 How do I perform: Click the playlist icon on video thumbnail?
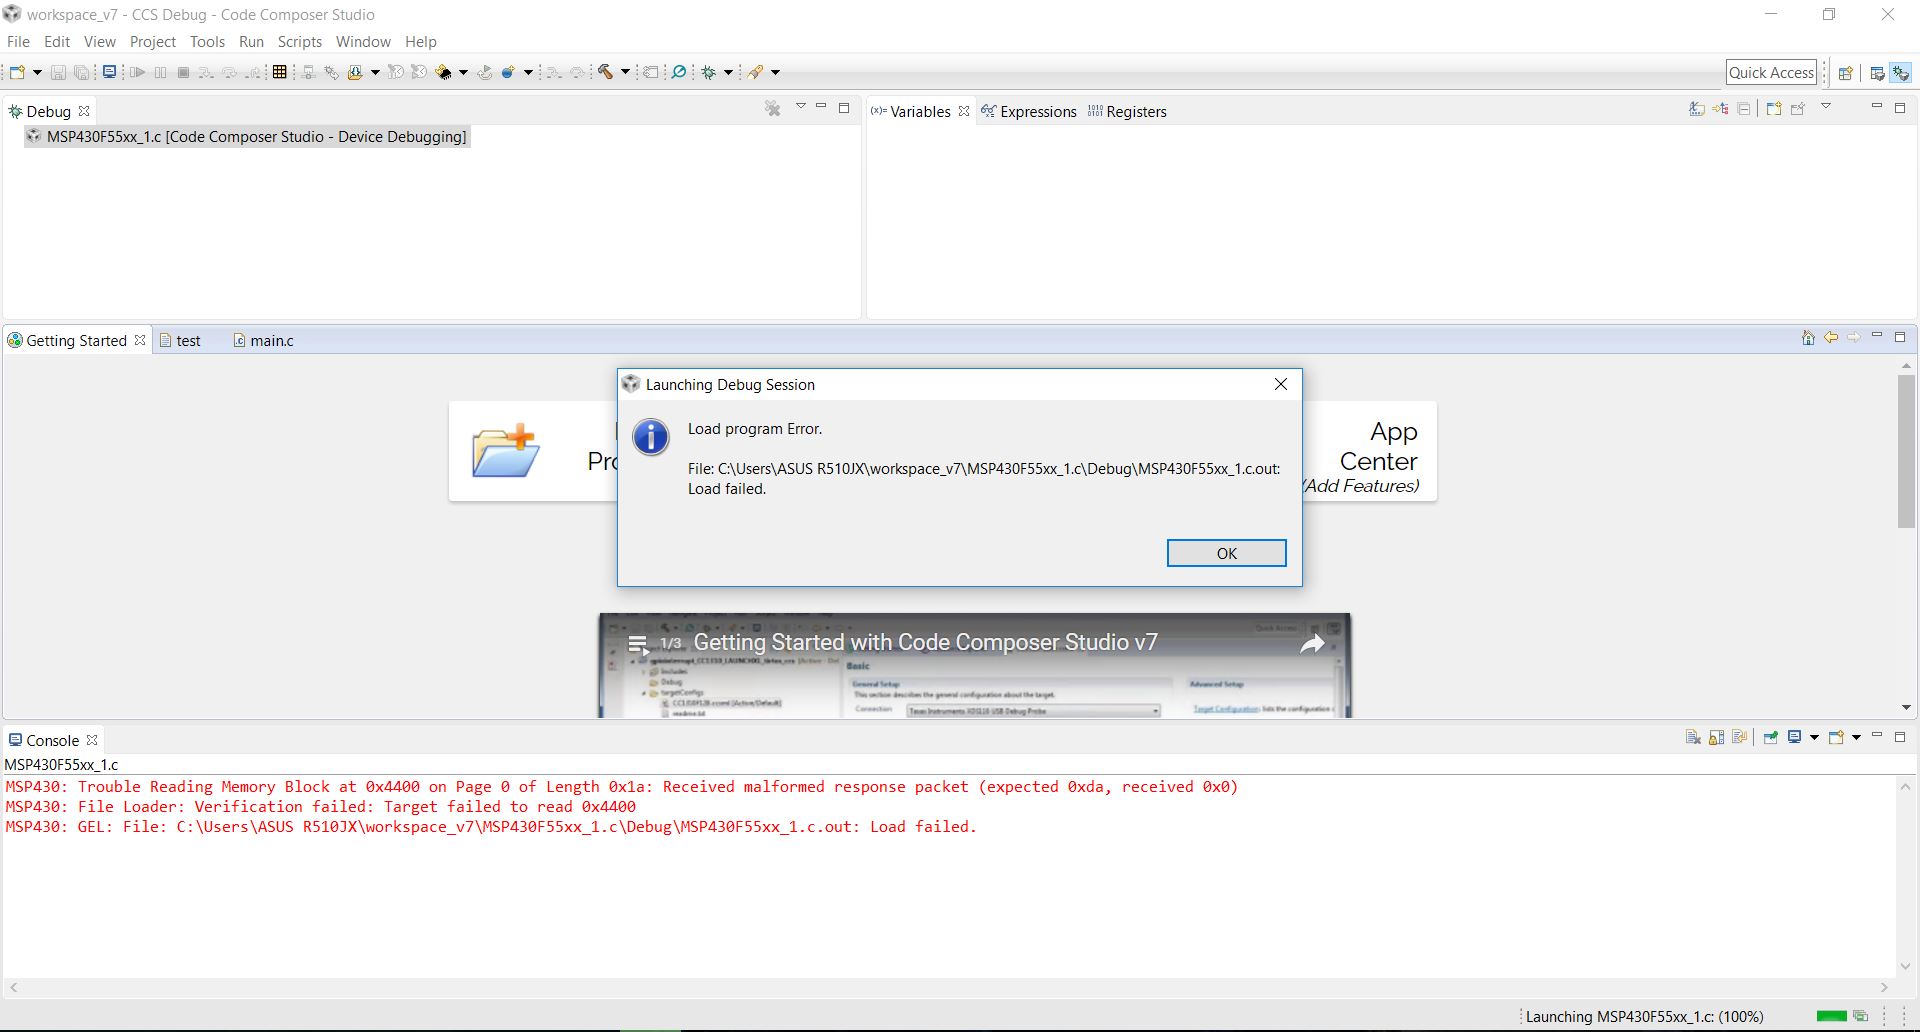point(638,644)
